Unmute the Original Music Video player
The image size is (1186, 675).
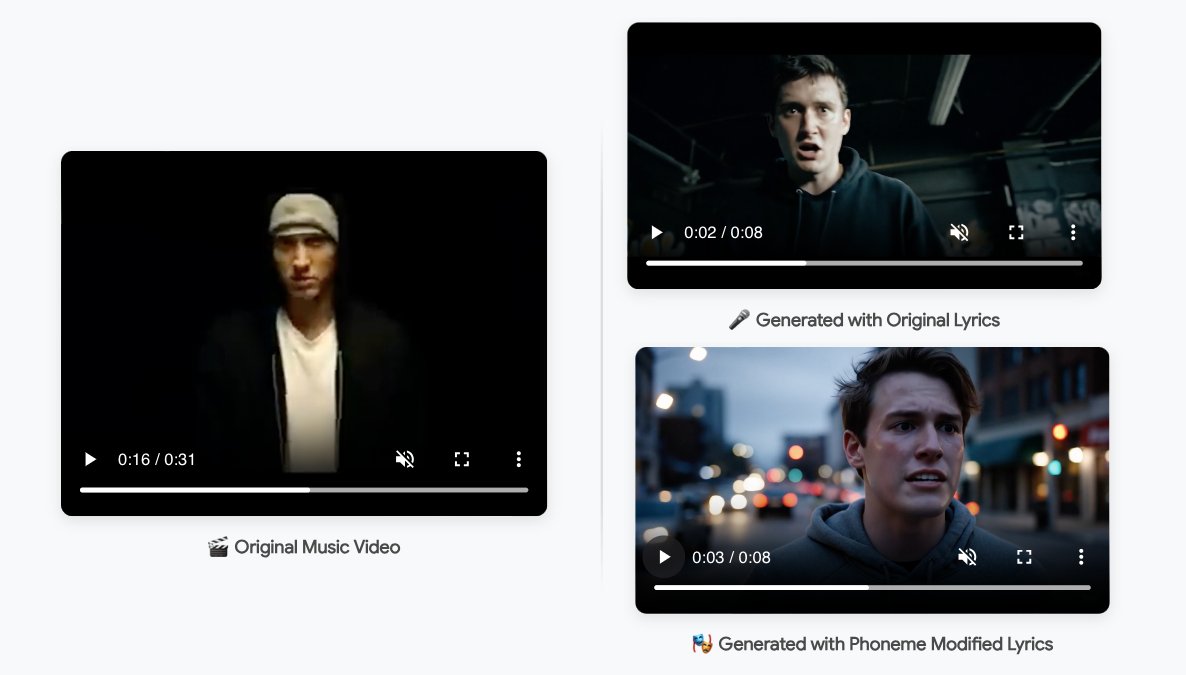(x=405, y=459)
